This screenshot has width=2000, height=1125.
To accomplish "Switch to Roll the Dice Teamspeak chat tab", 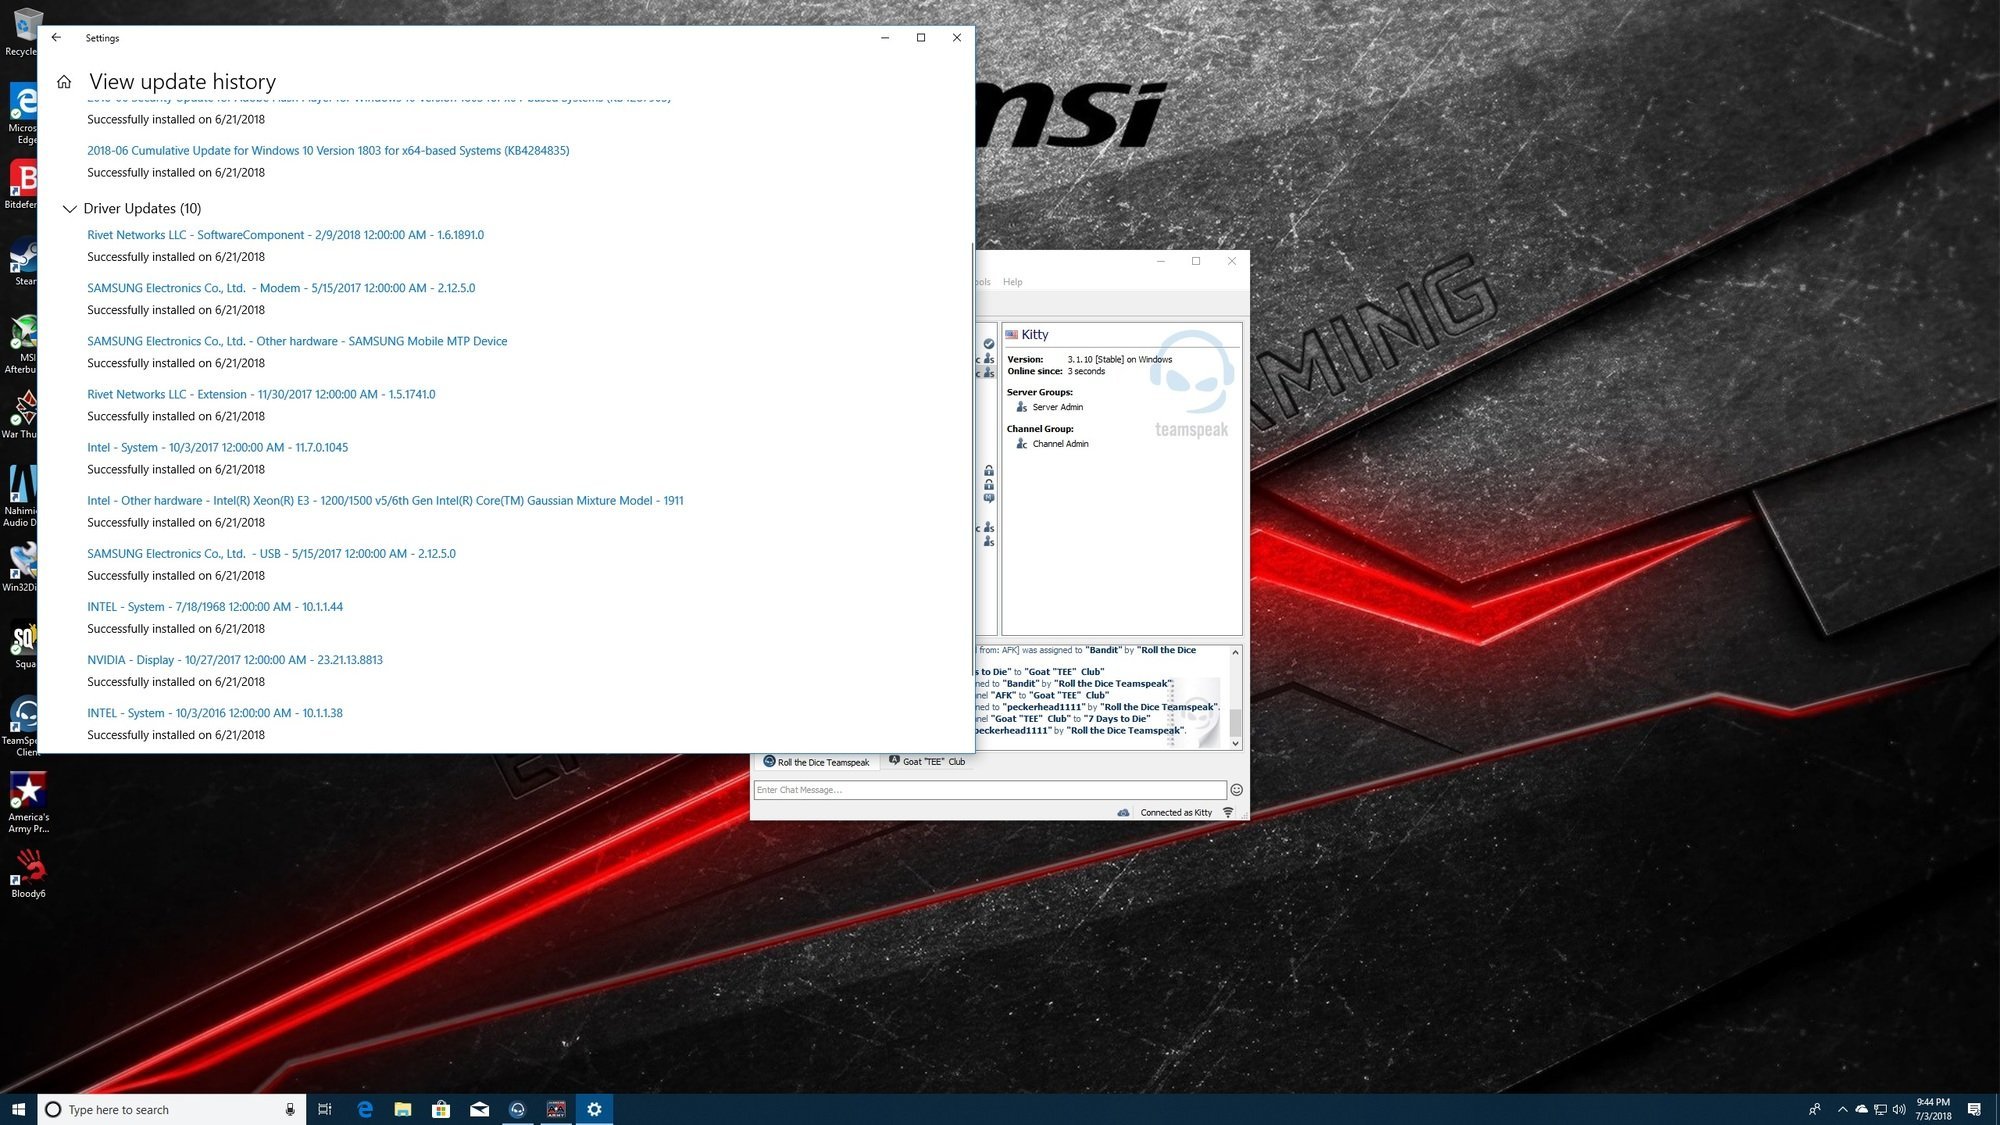I will point(816,762).
